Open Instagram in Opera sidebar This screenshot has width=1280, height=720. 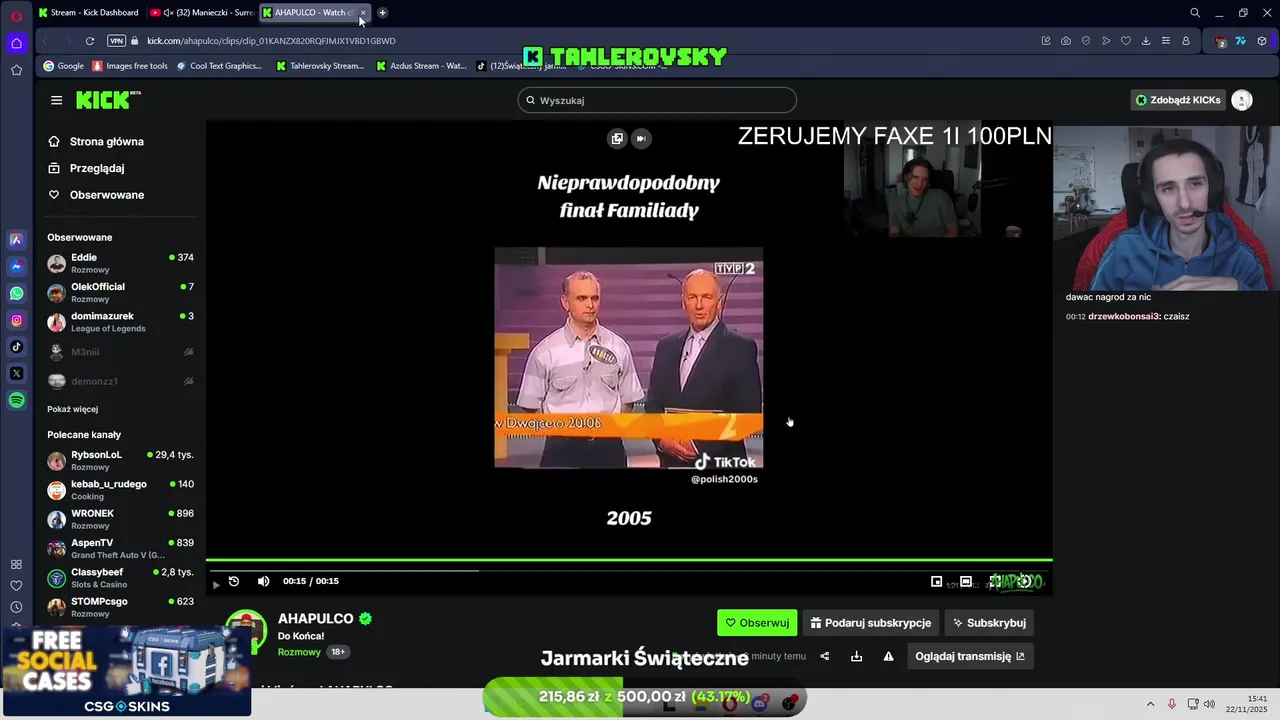16,320
